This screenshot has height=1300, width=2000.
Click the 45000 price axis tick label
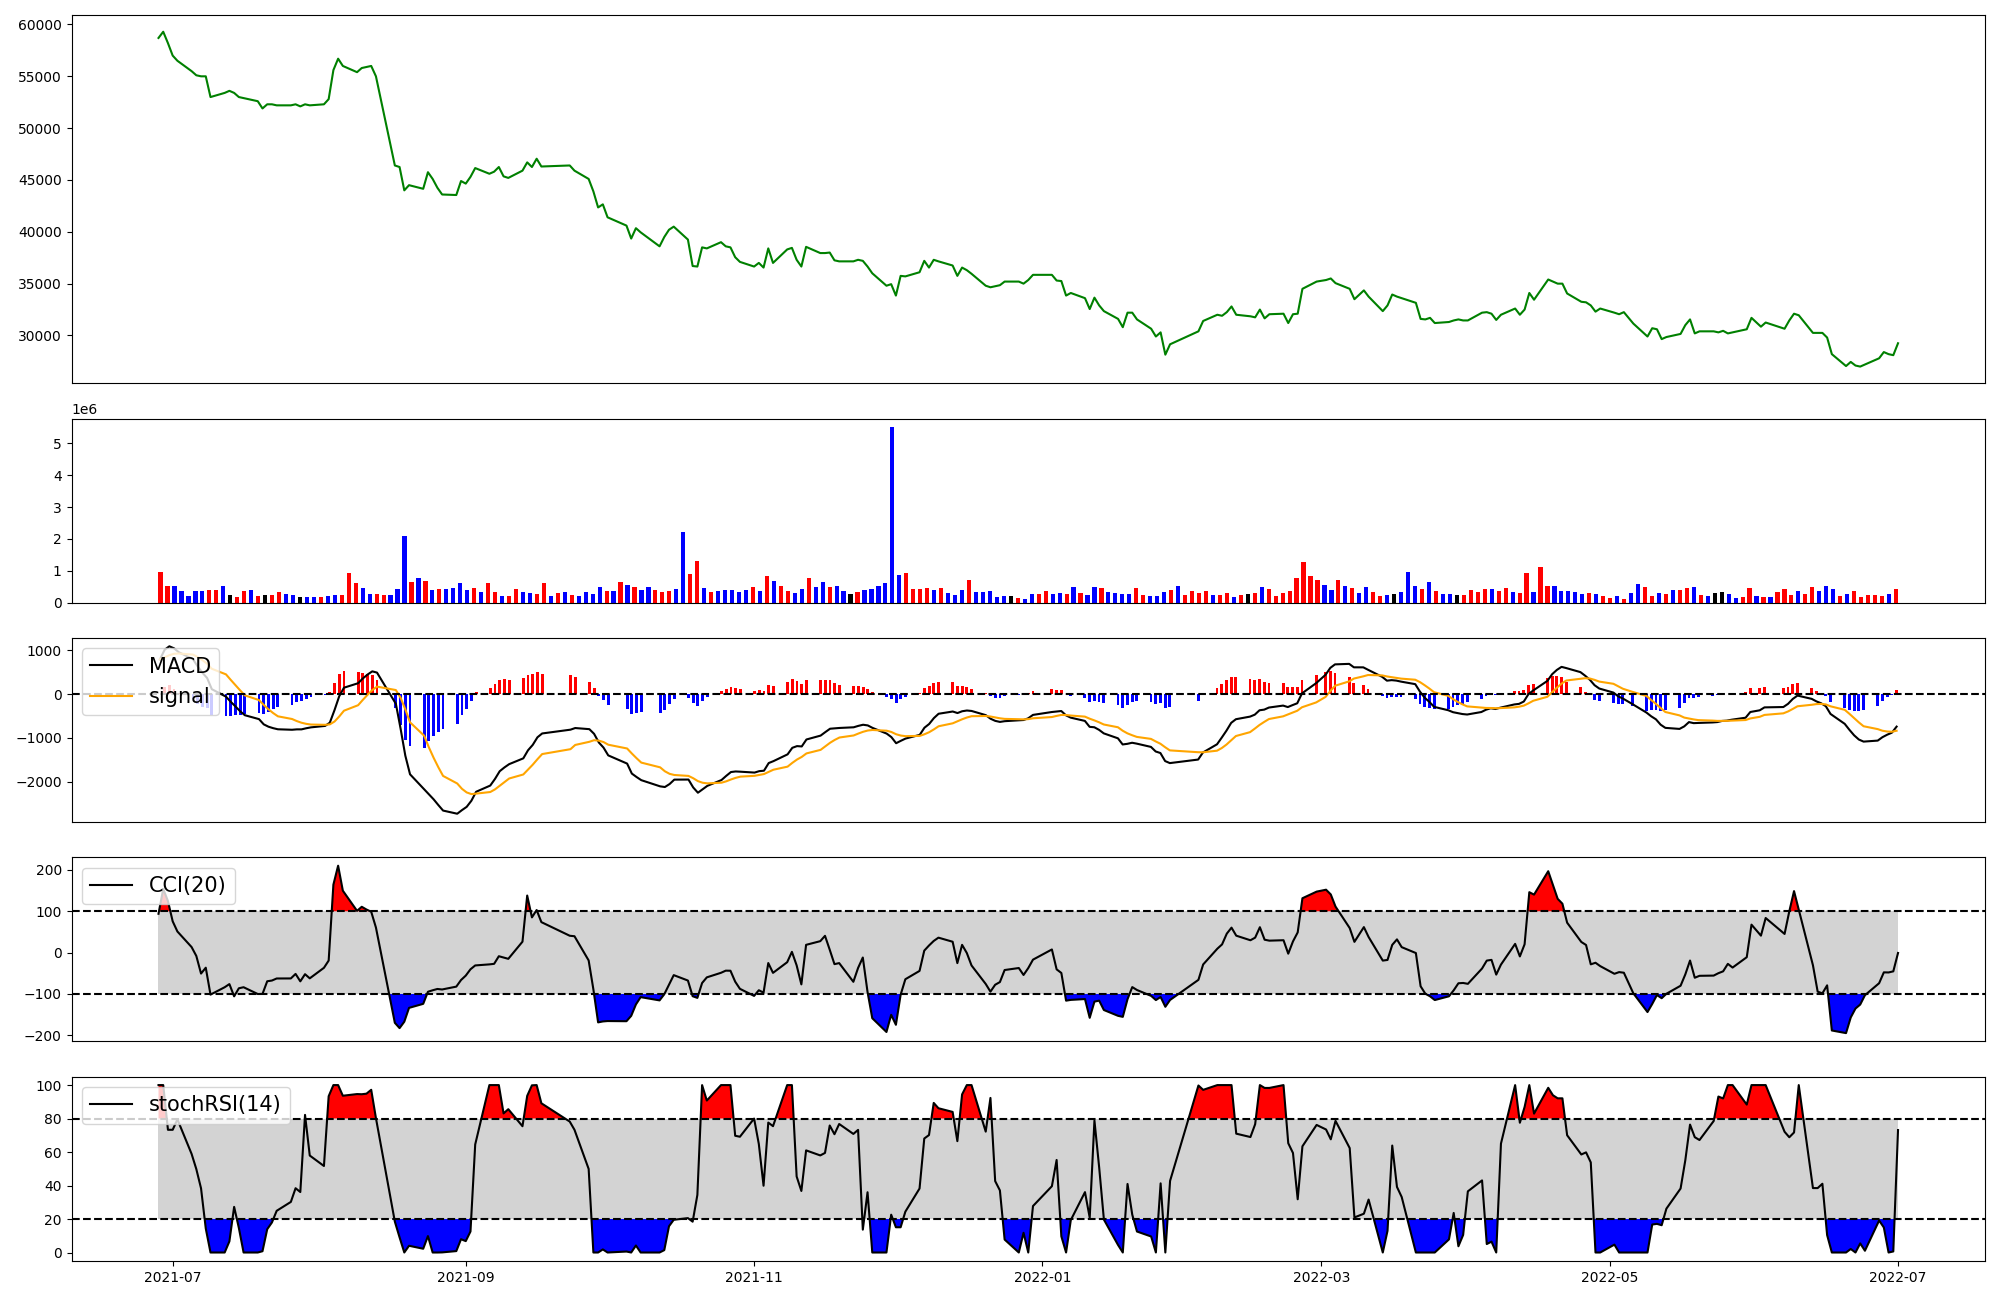(39, 180)
